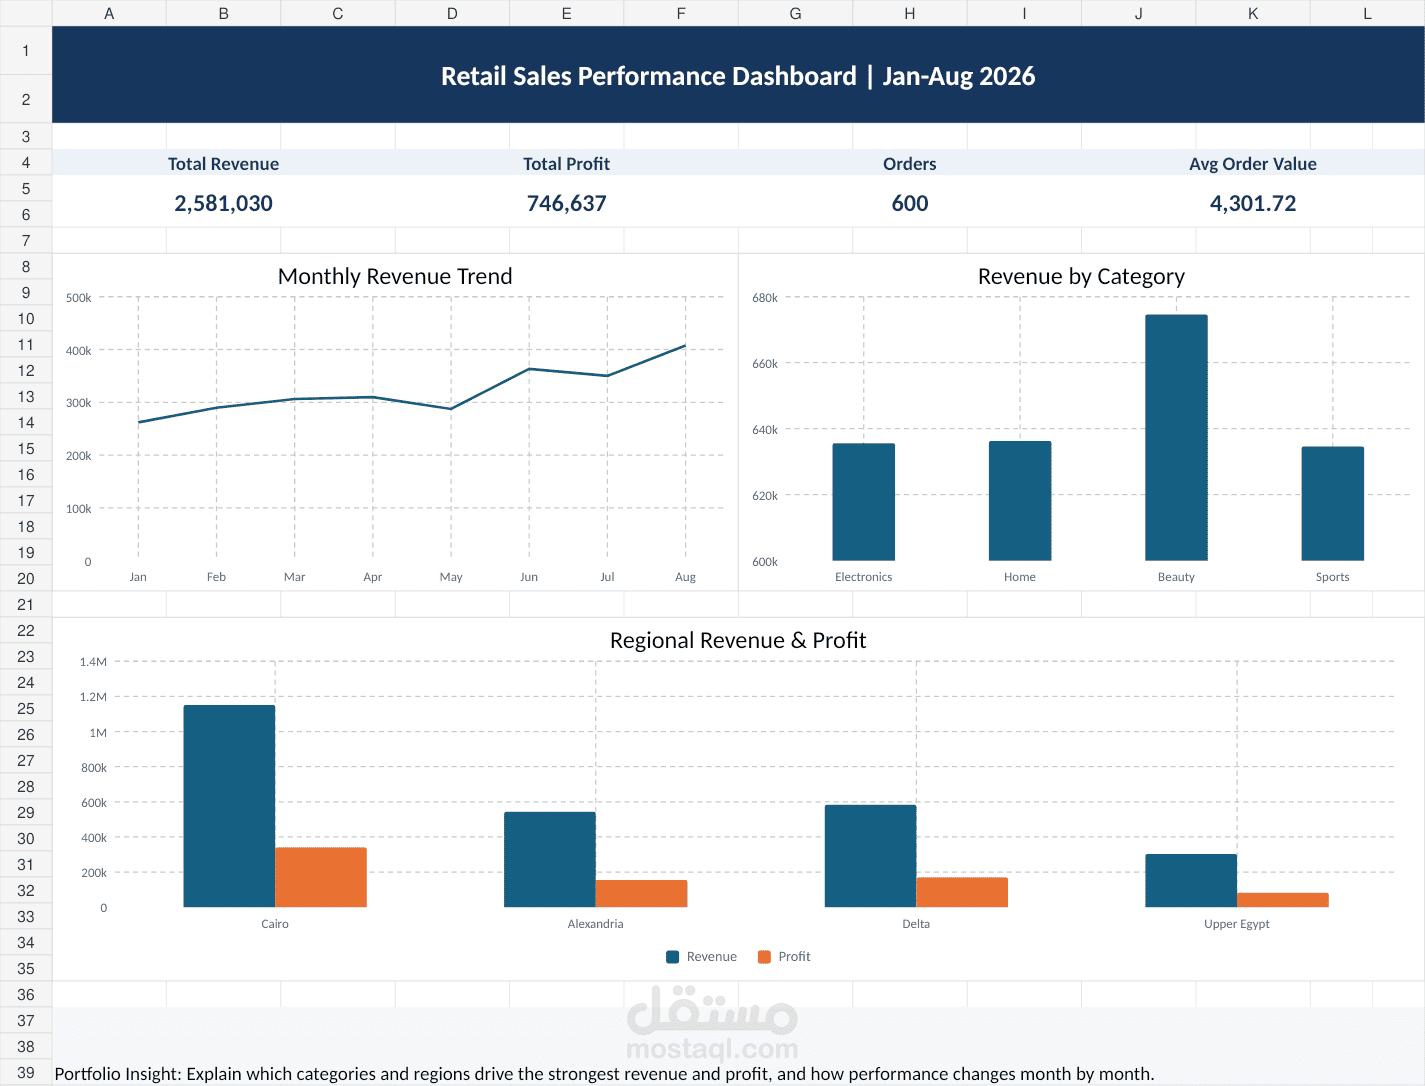Select the row 39 header
Image resolution: width=1425 pixels, height=1086 pixels.
[x=26, y=1072]
